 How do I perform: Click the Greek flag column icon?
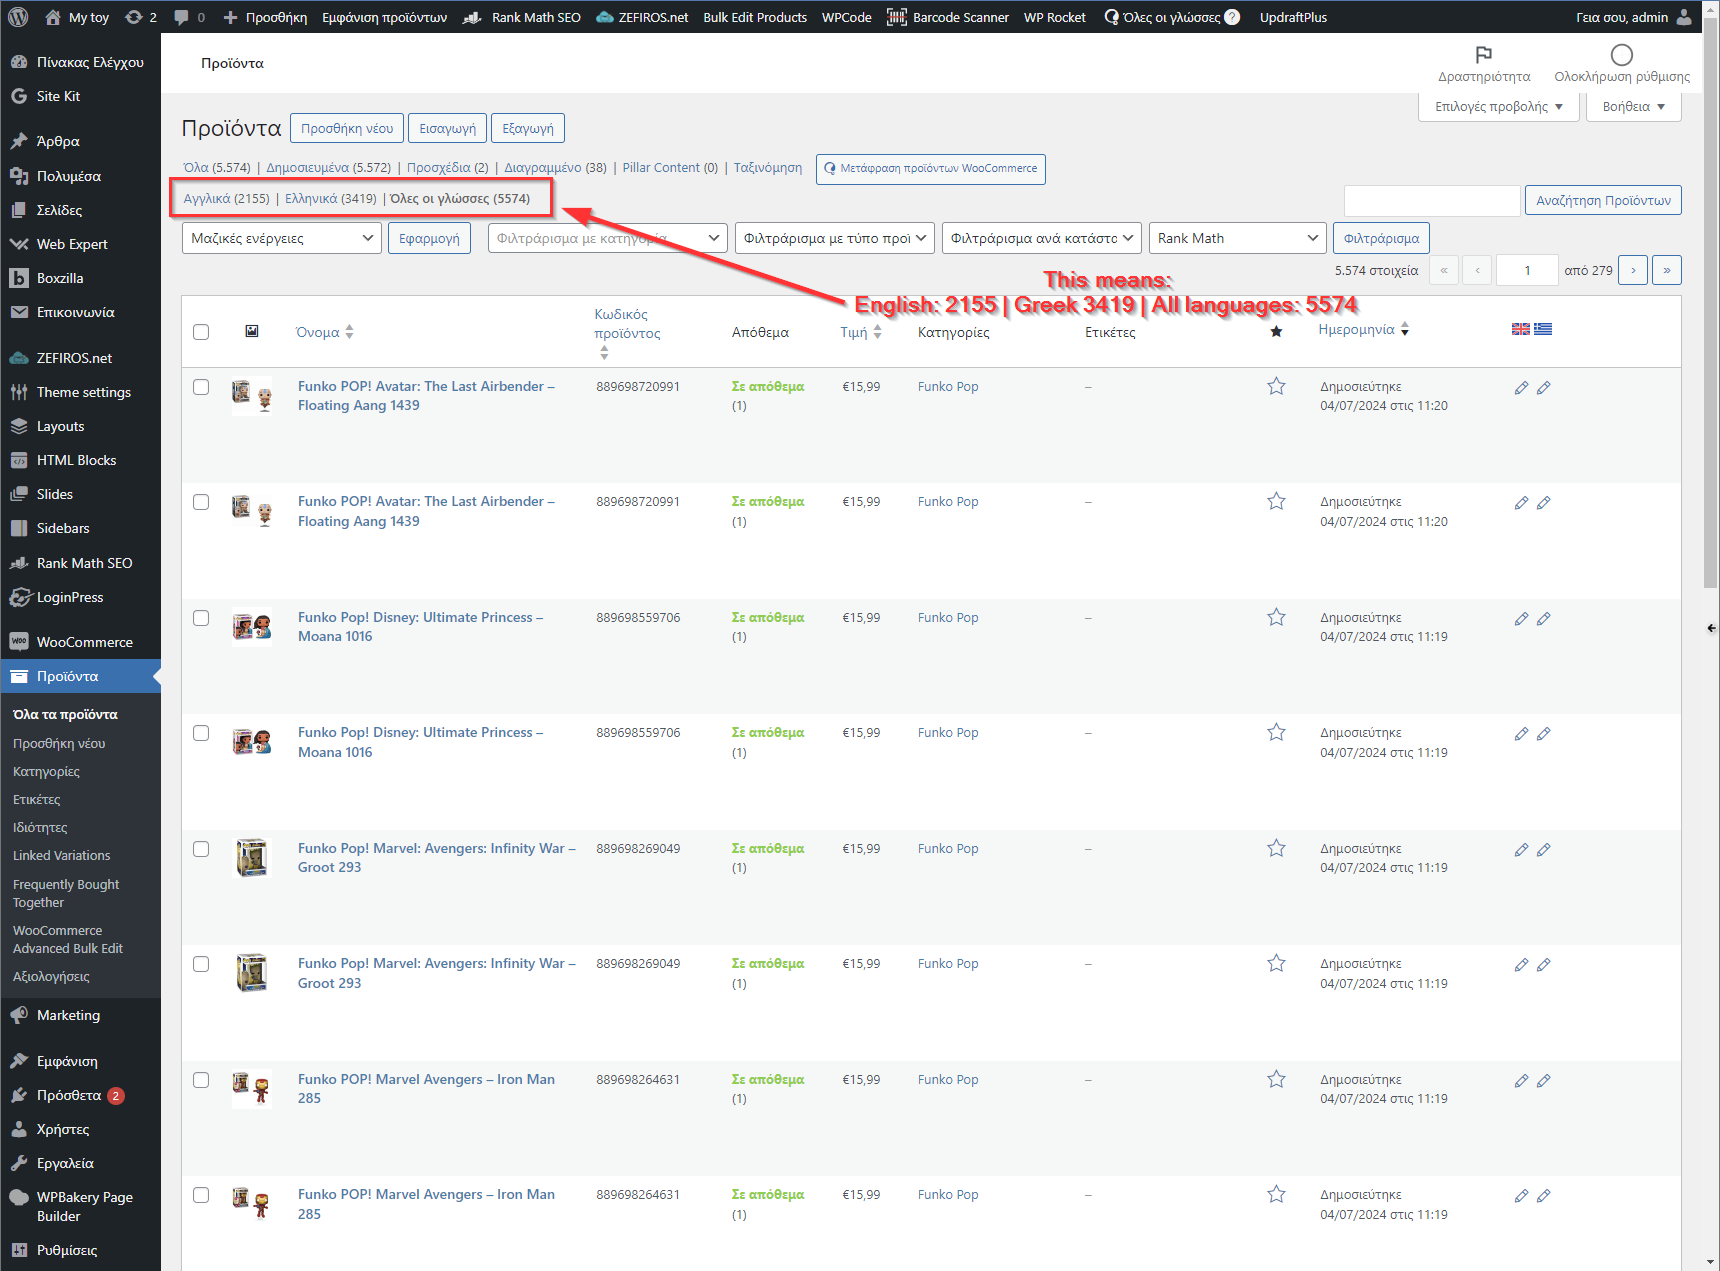tap(1543, 329)
